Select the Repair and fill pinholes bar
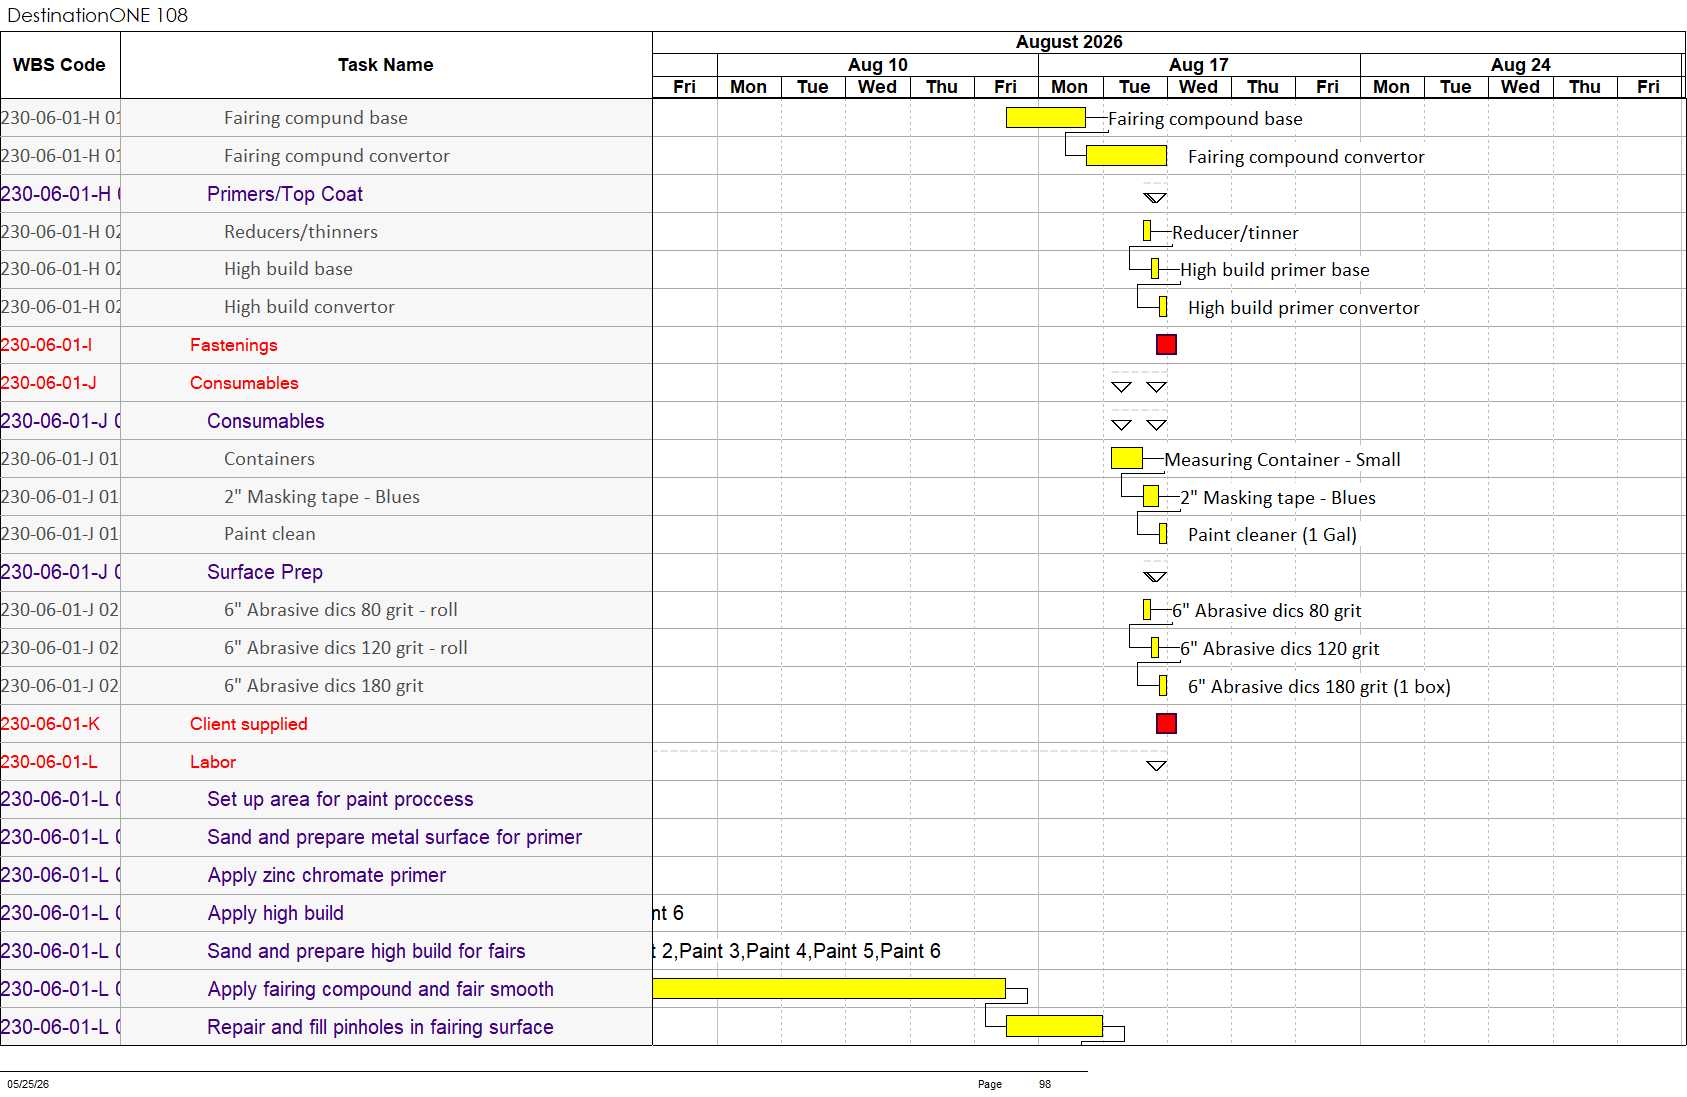This screenshot has width=1687, height=1097. tap(1054, 1026)
